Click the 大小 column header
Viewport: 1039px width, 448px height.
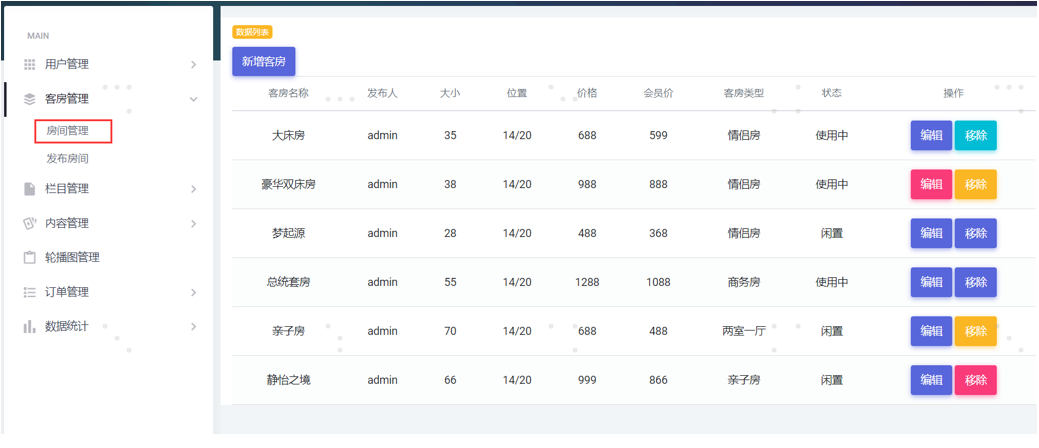tap(450, 93)
